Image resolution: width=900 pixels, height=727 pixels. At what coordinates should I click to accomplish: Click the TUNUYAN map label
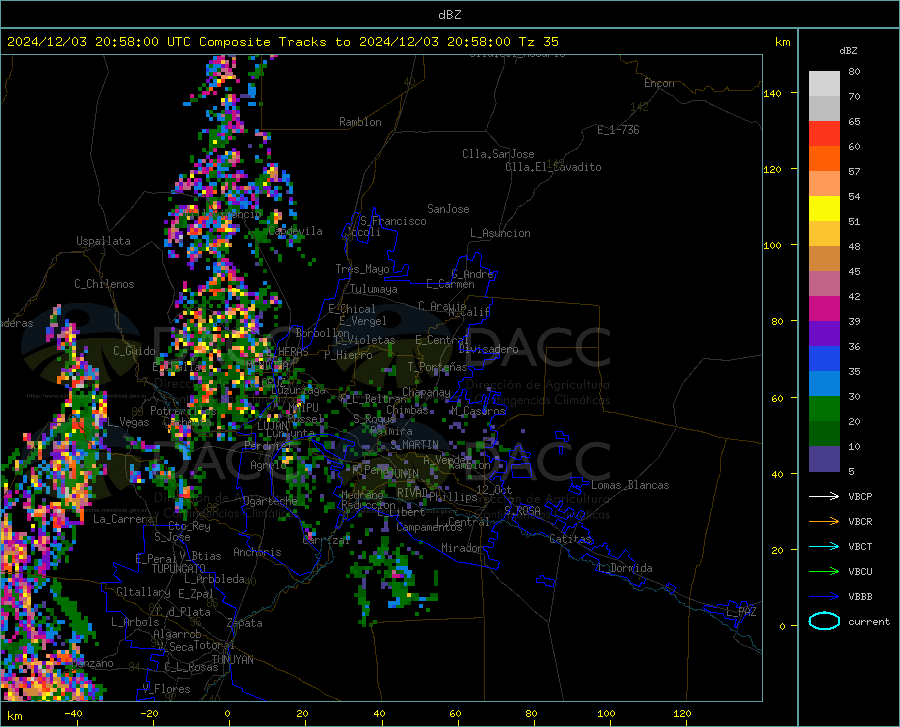point(232,660)
